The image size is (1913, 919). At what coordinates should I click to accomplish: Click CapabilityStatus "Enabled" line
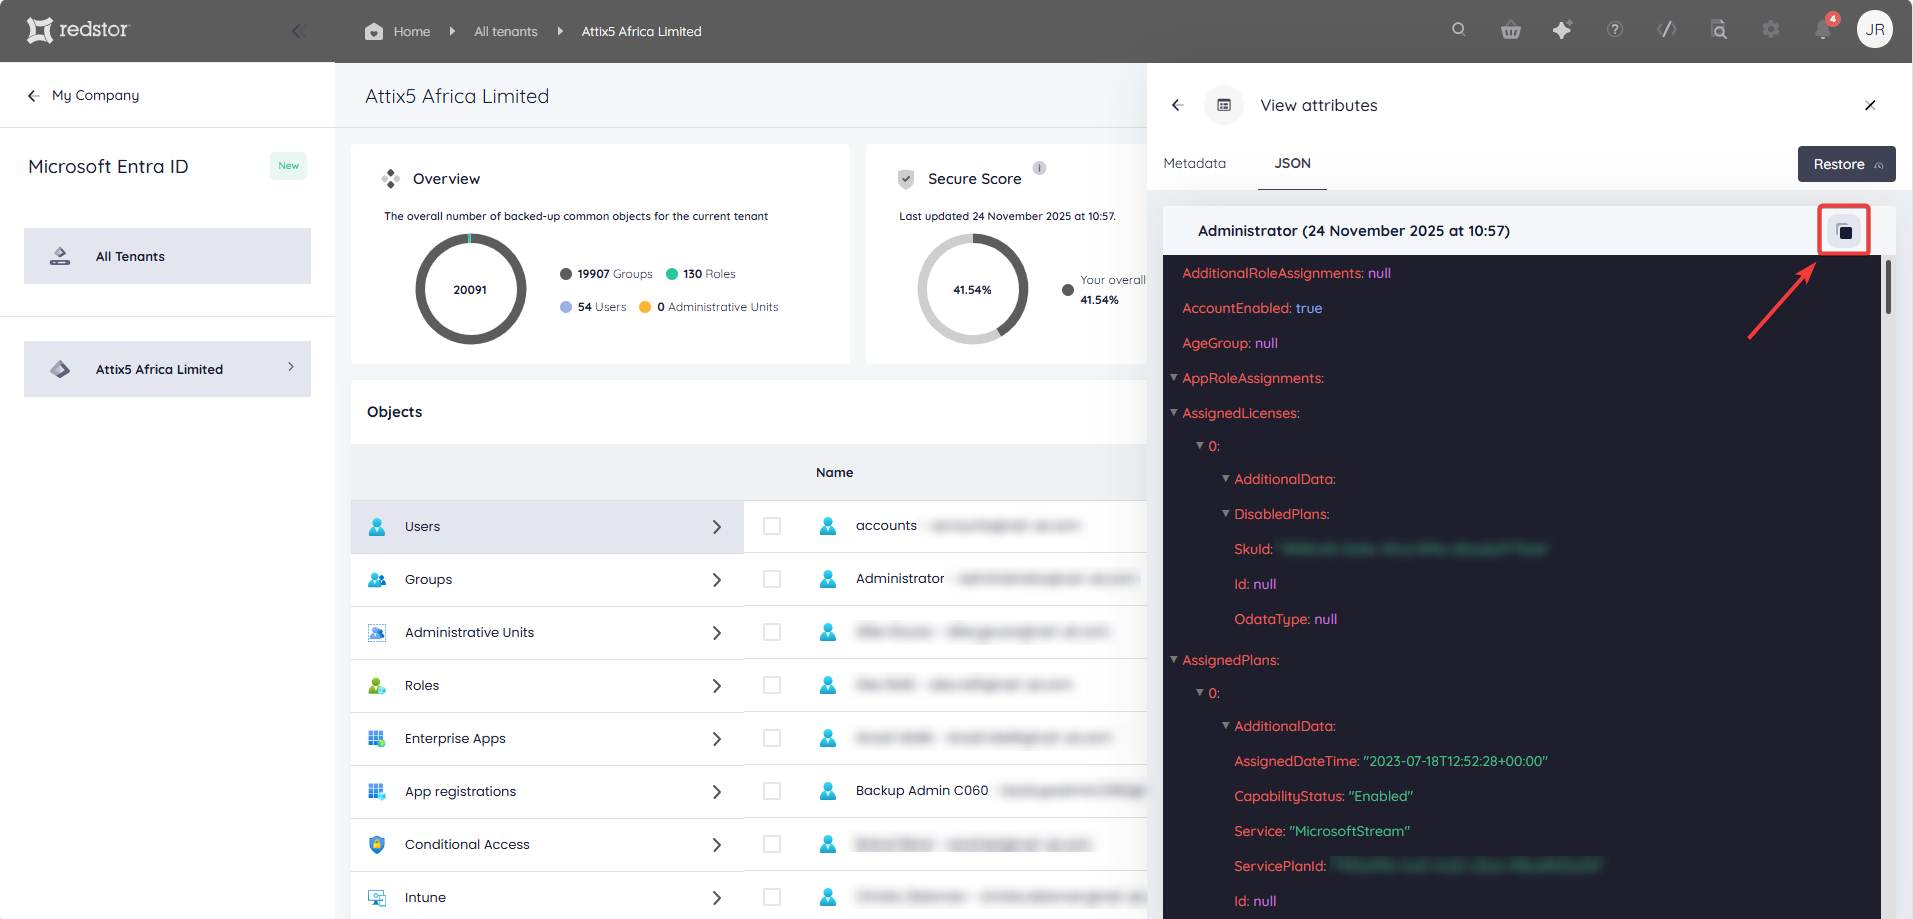tap(1323, 796)
